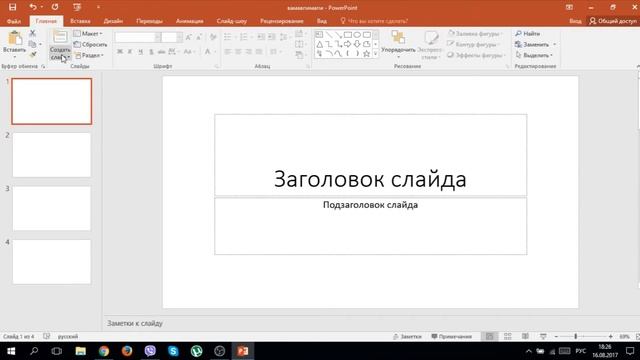Image resolution: width=640 pixels, height=360 pixels.
Task: Select the text box shape in the shapes gallery
Action: coord(319,35)
